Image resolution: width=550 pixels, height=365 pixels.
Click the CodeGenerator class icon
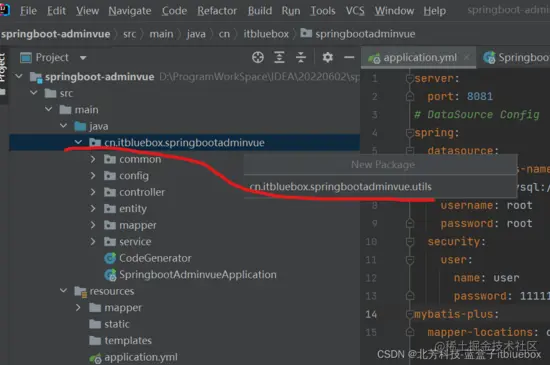[110, 258]
